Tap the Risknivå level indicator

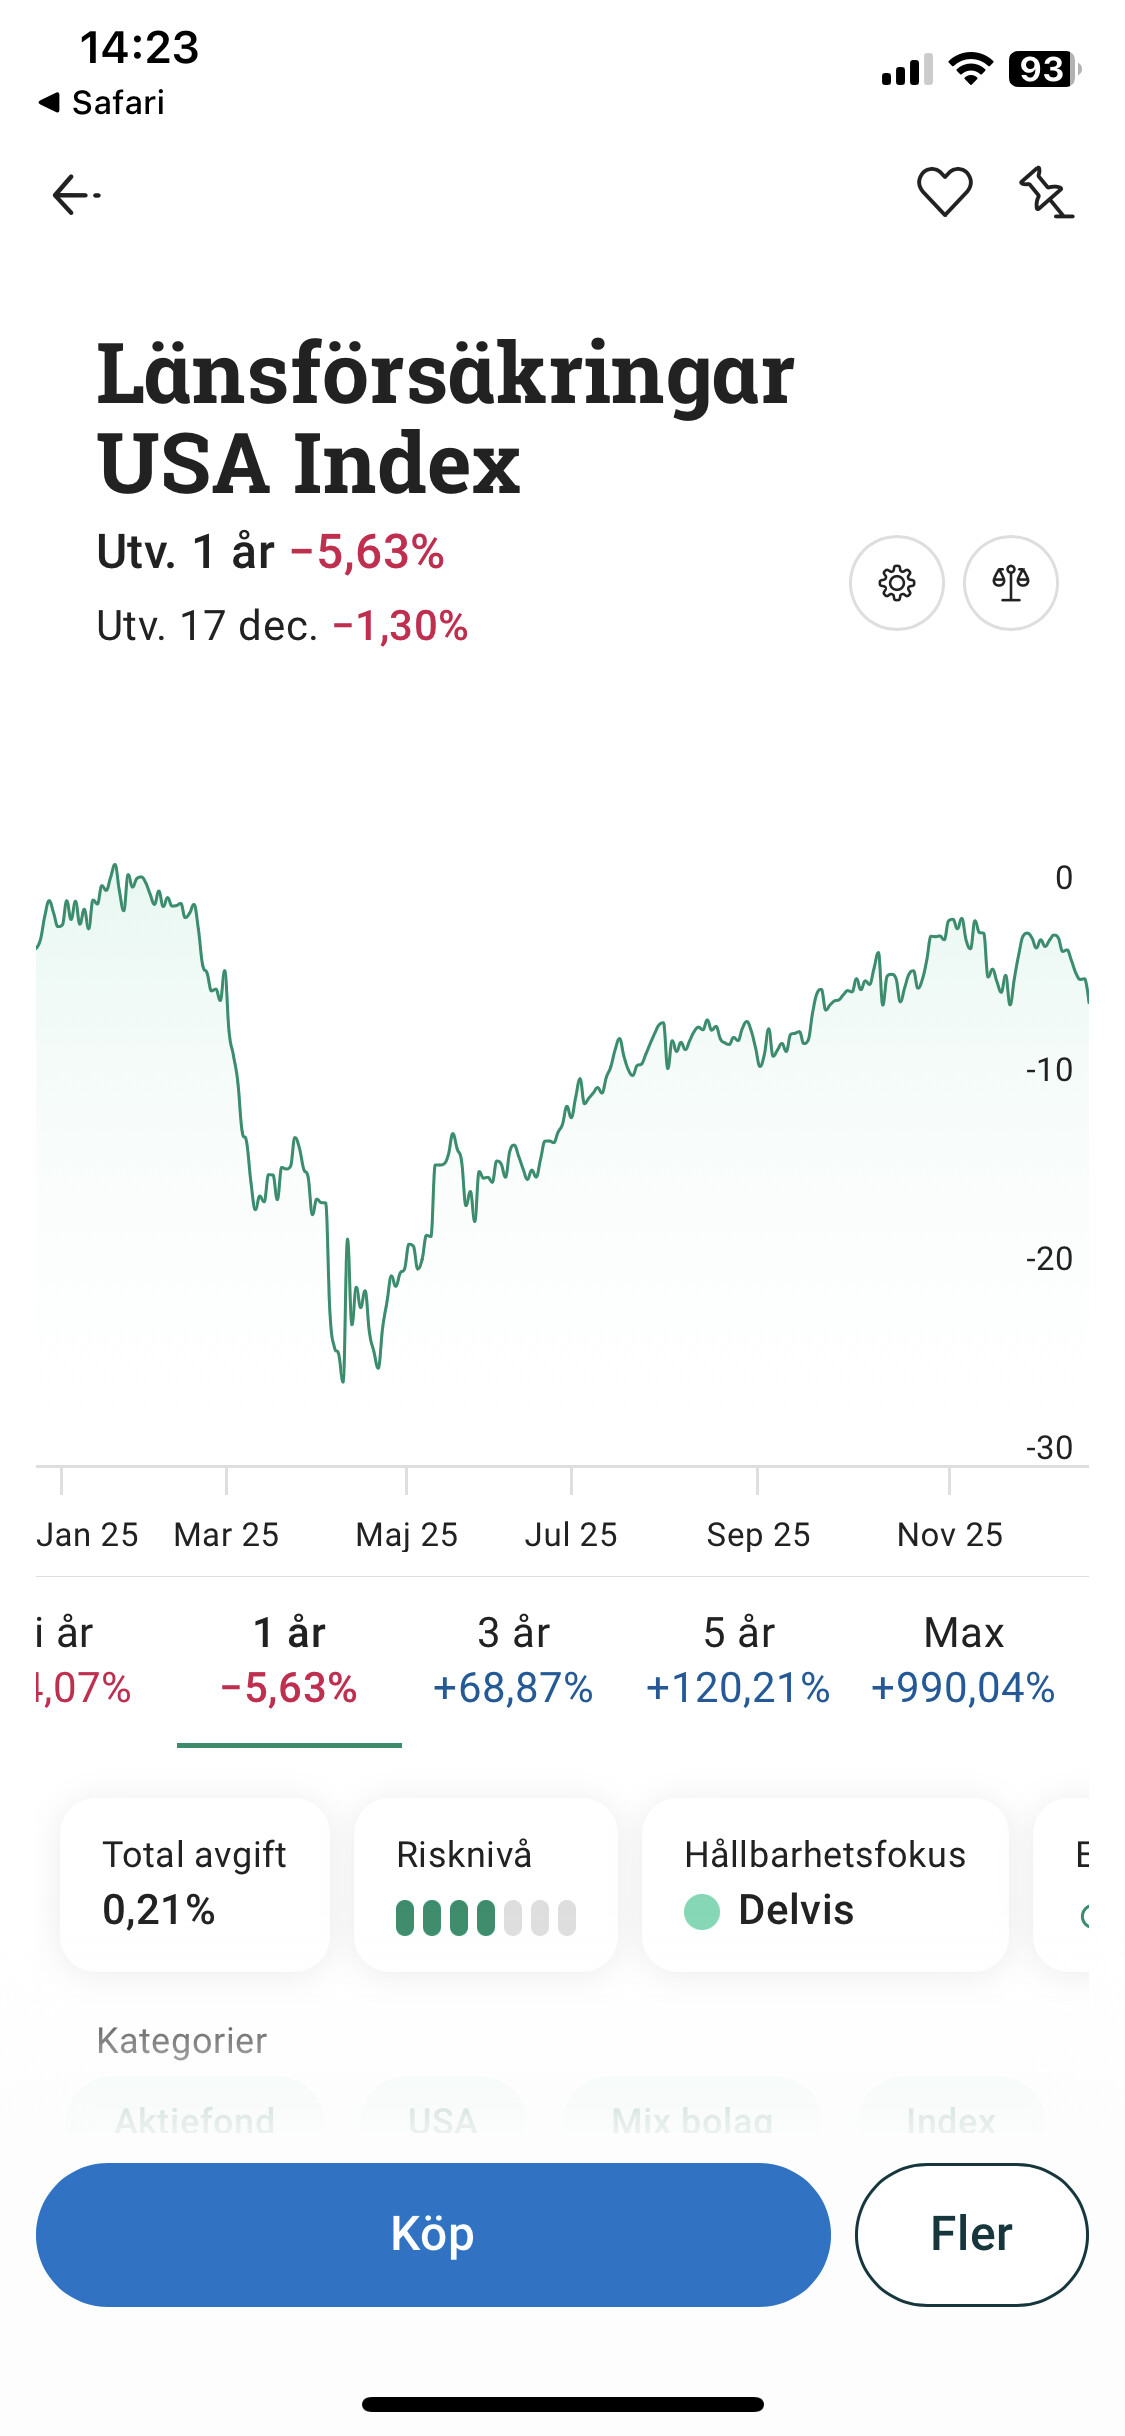click(x=486, y=1917)
